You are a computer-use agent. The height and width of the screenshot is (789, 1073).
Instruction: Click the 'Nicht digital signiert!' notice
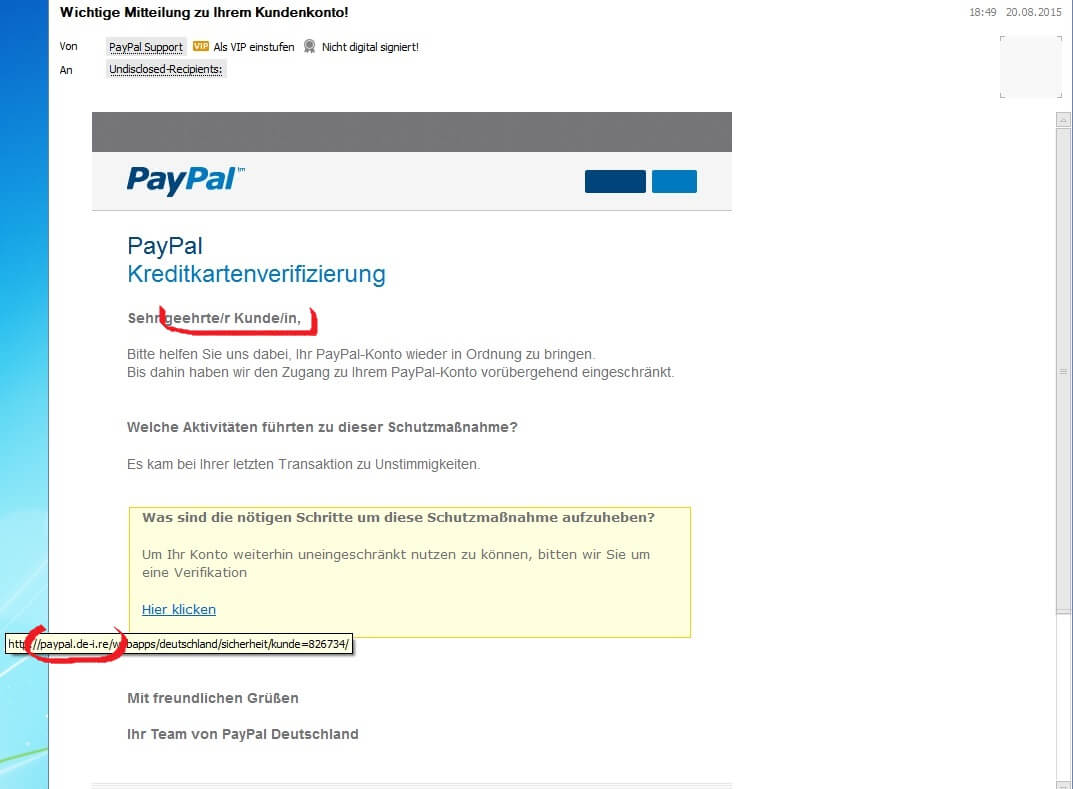coord(370,47)
